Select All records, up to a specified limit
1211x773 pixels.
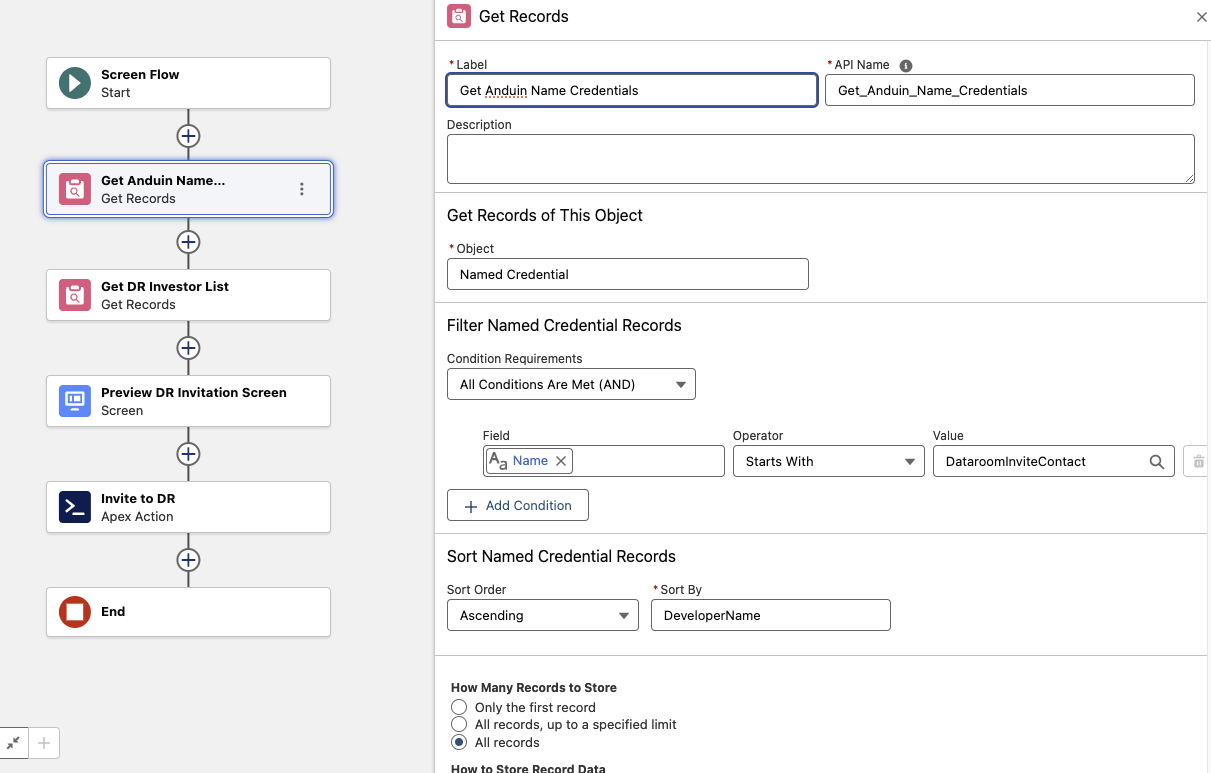459,724
